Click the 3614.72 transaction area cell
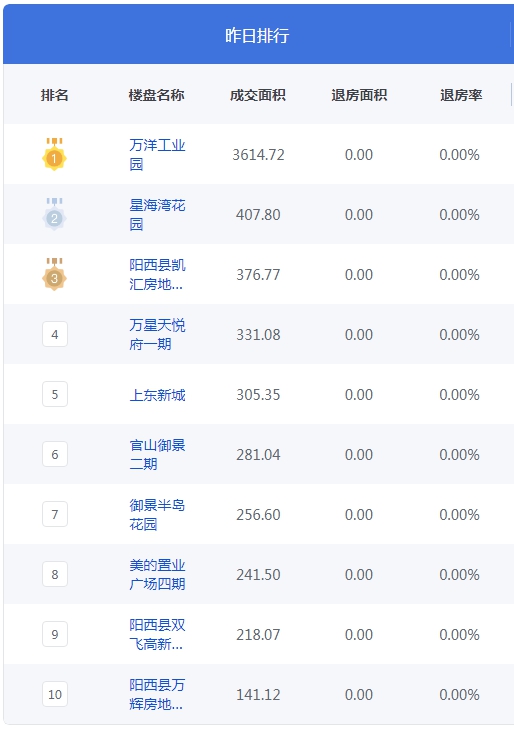This screenshot has height=729, width=514. coord(258,154)
